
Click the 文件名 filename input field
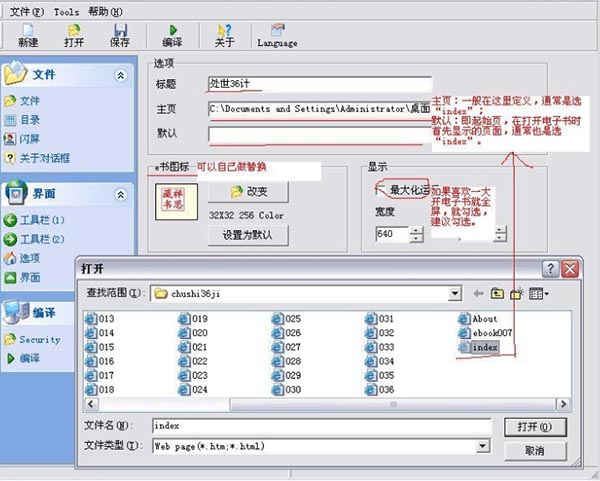coord(320,426)
